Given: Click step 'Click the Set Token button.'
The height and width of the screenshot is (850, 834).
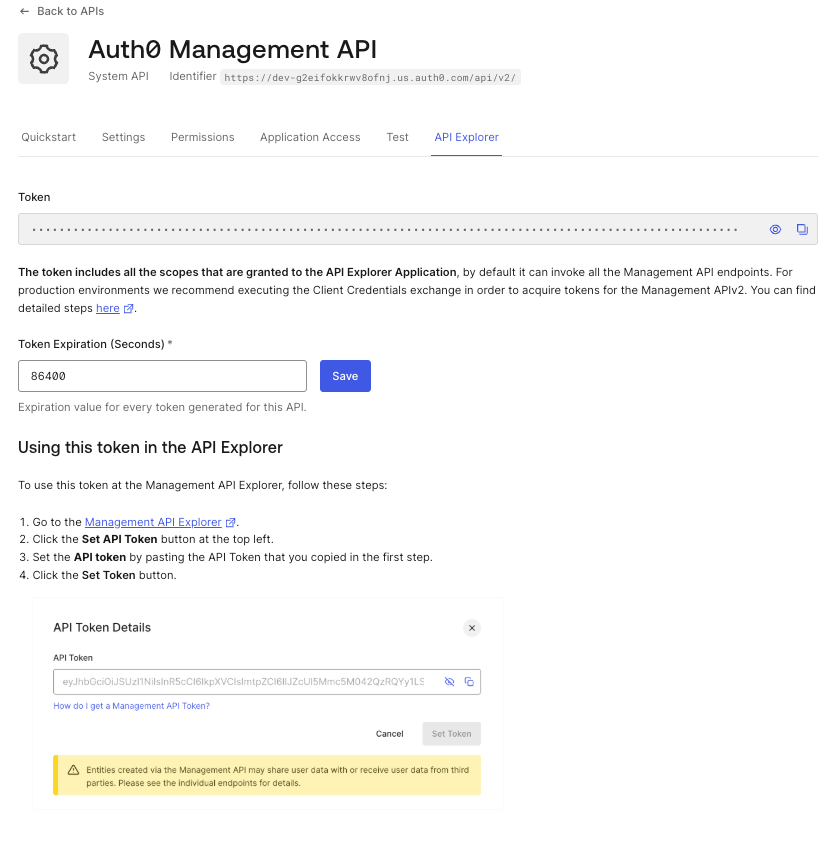Looking at the screenshot, I should [104, 575].
